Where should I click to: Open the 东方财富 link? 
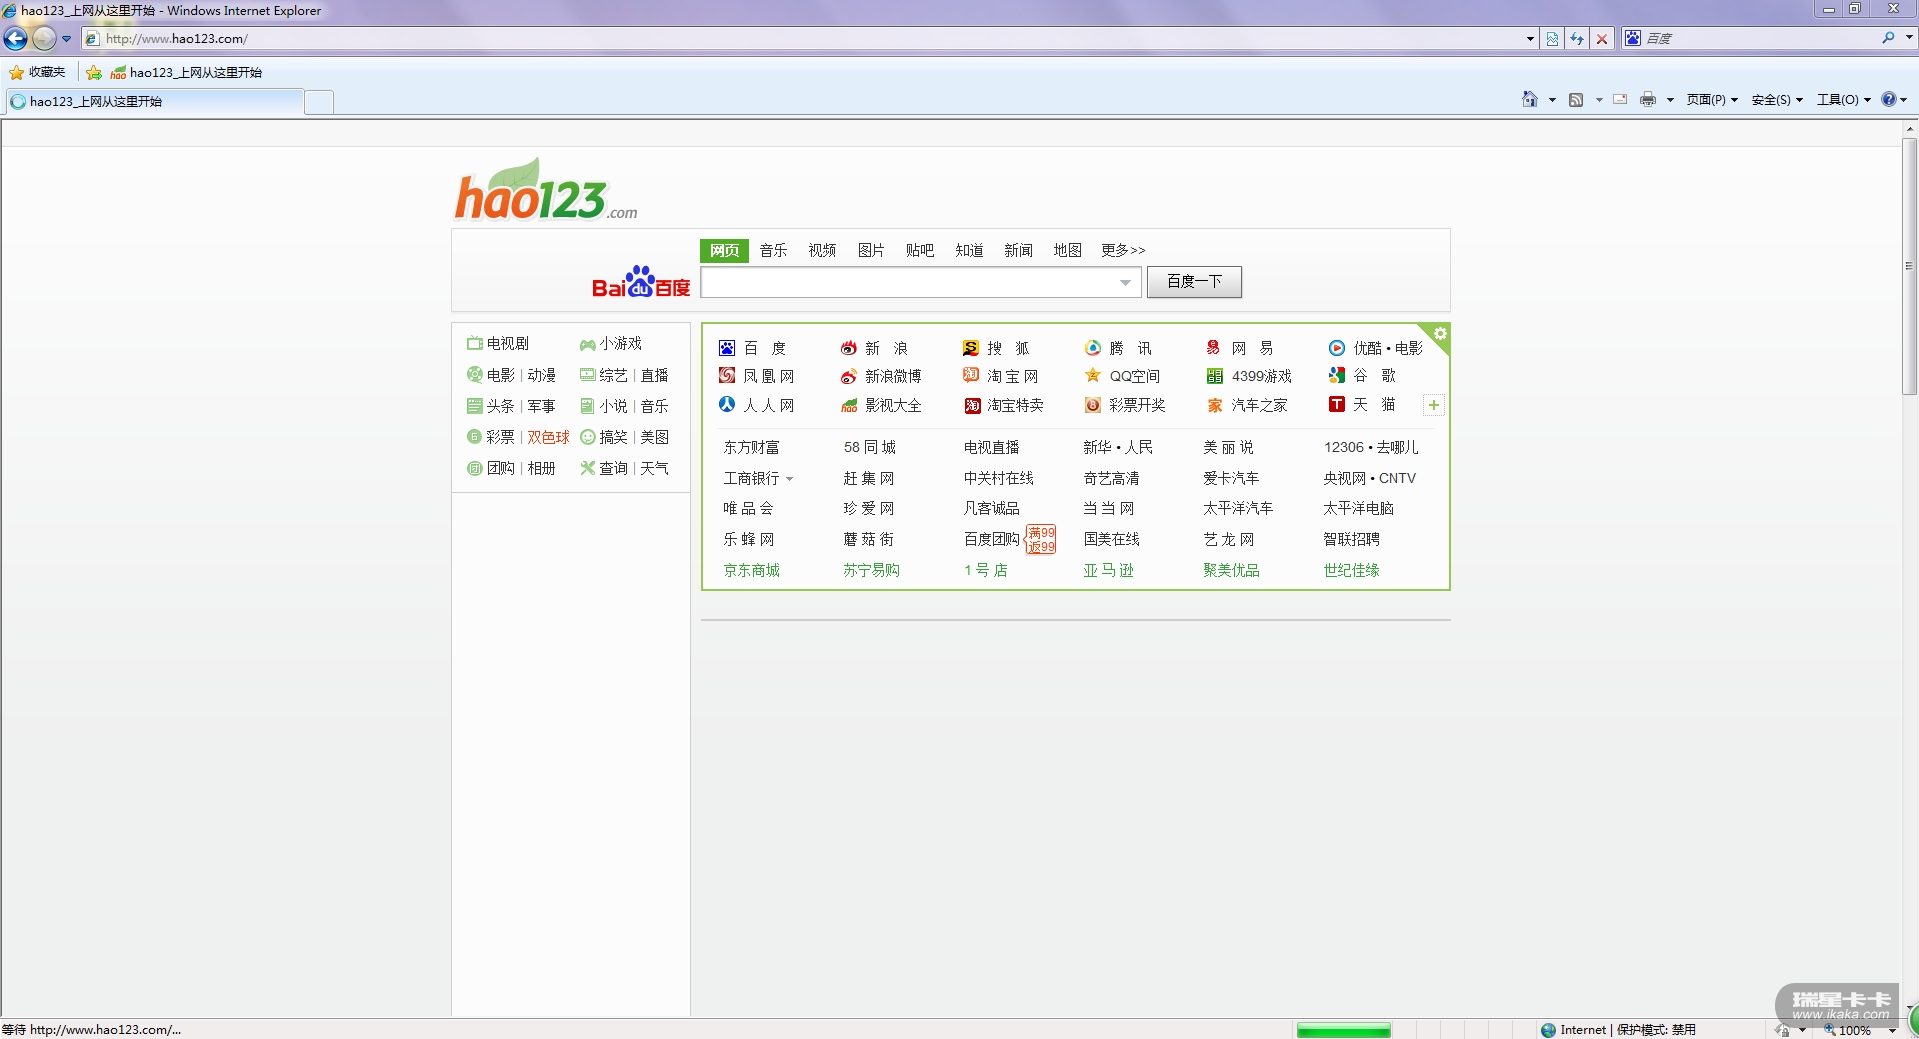coord(751,447)
